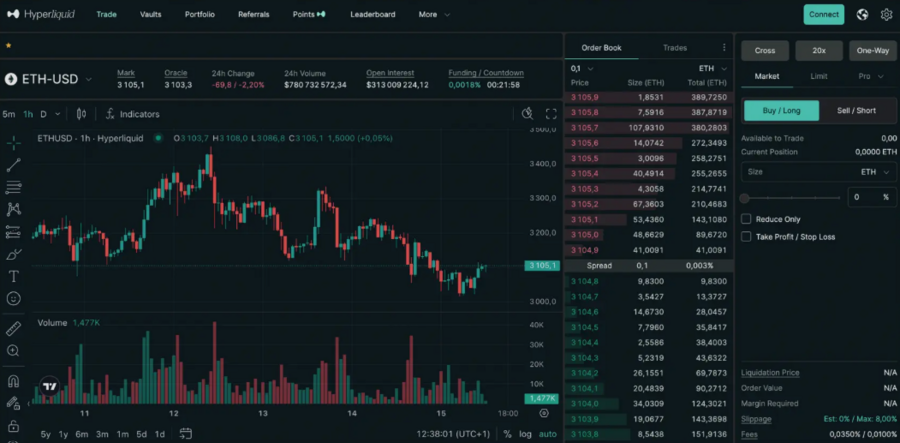
Task: Select the ruler measure tool
Action: (14, 329)
